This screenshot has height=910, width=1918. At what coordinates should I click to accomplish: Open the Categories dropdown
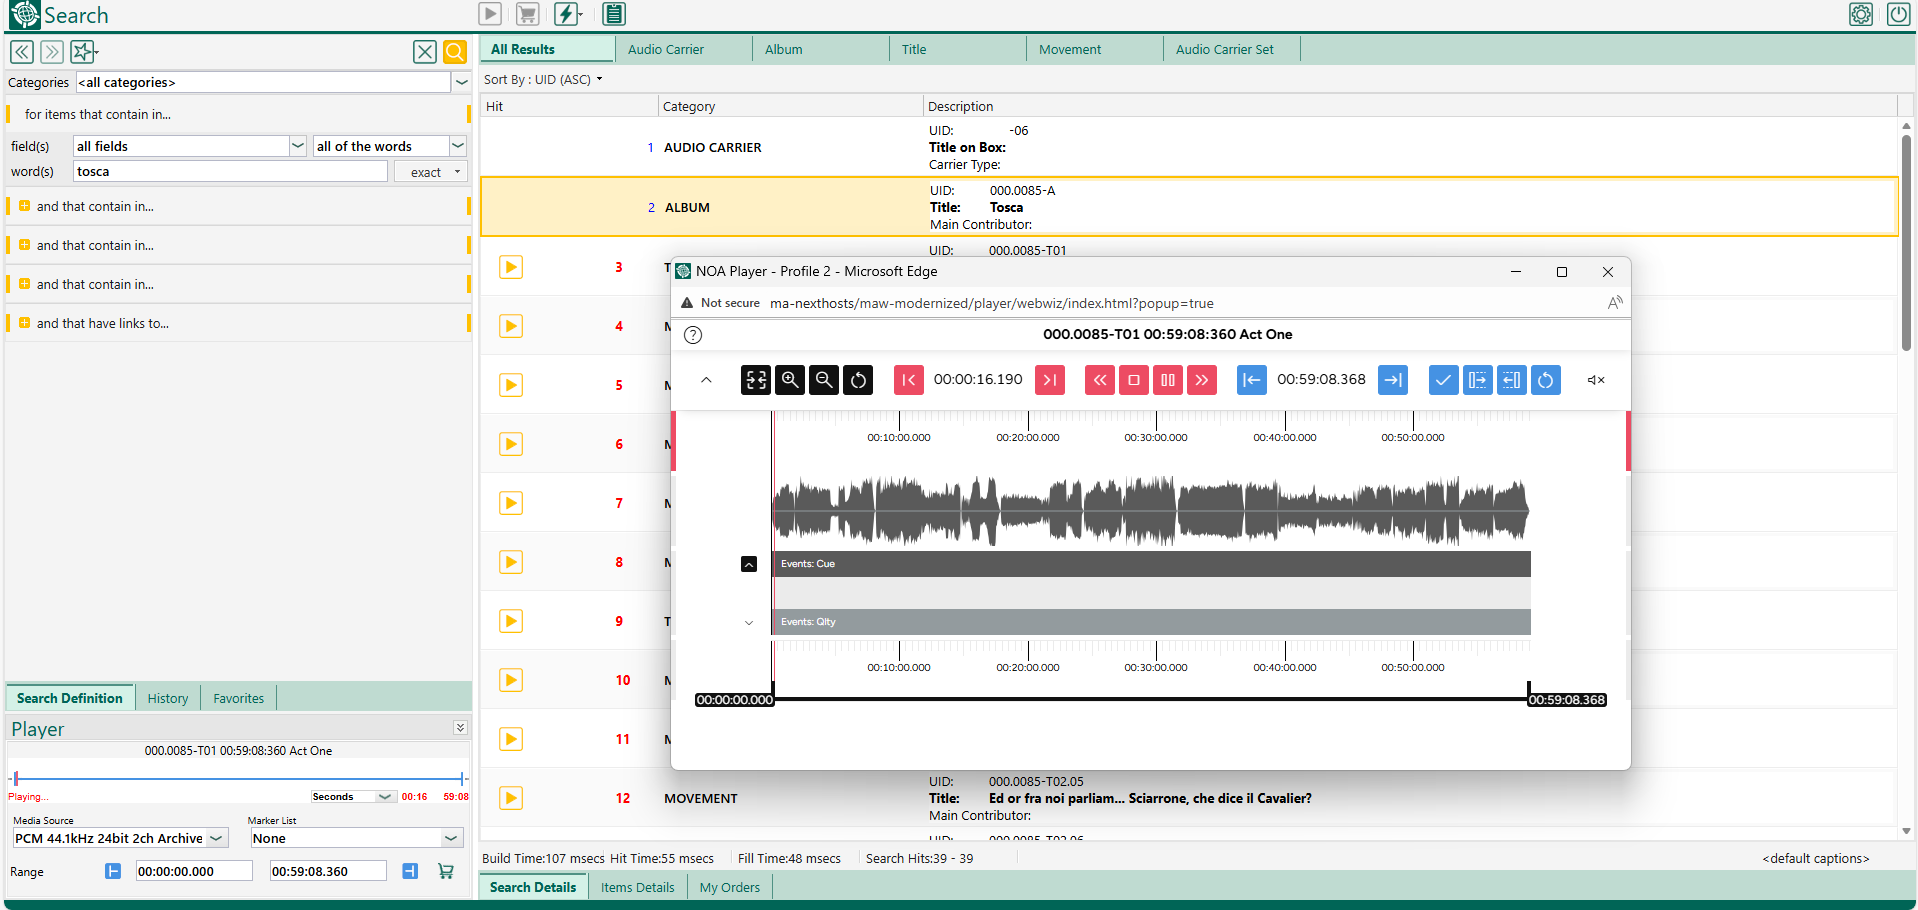pos(461,83)
